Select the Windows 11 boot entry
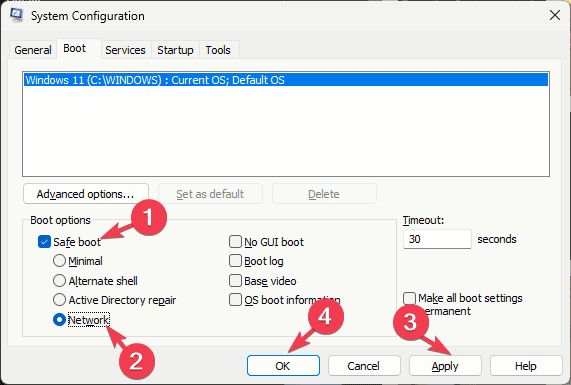Image resolution: width=571 pixels, height=385 pixels. click(286, 80)
